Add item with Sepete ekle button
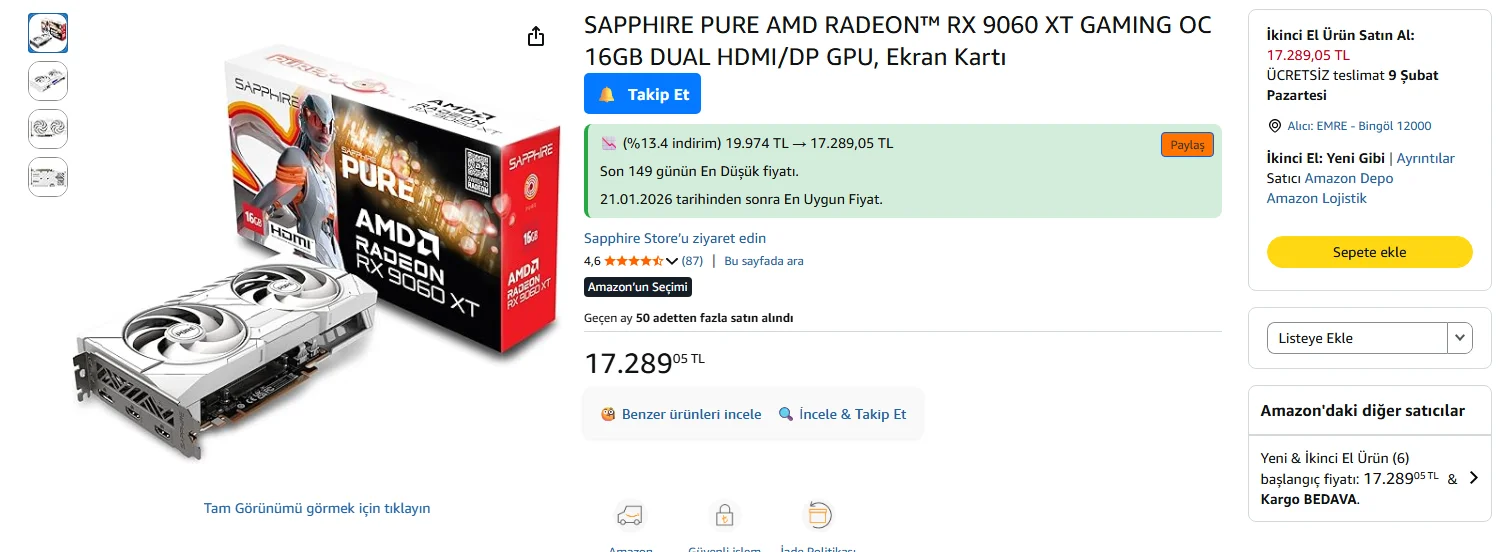The height and width of the screenshot is (552, 1504). [1369, 252]
